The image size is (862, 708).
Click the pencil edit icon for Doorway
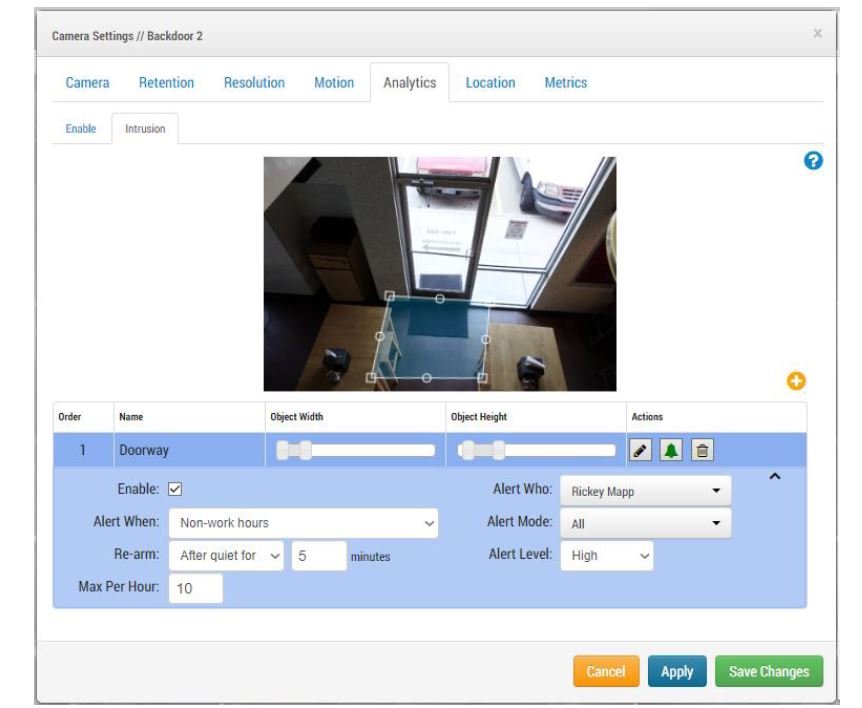tap(640, 451)
